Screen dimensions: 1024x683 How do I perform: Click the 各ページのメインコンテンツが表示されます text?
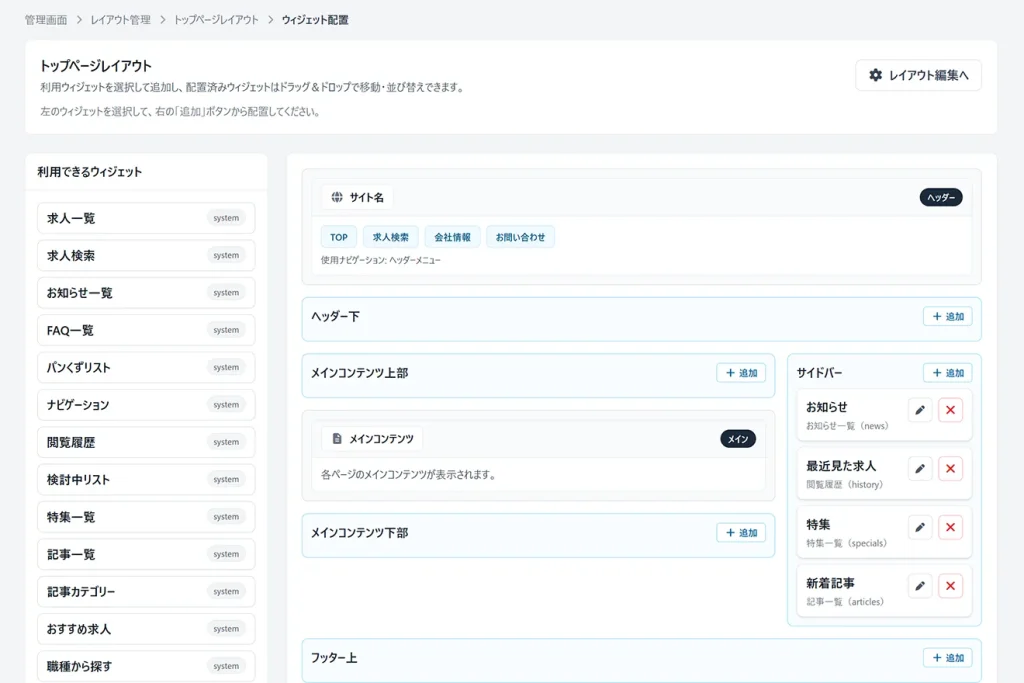tap(408, 475)
